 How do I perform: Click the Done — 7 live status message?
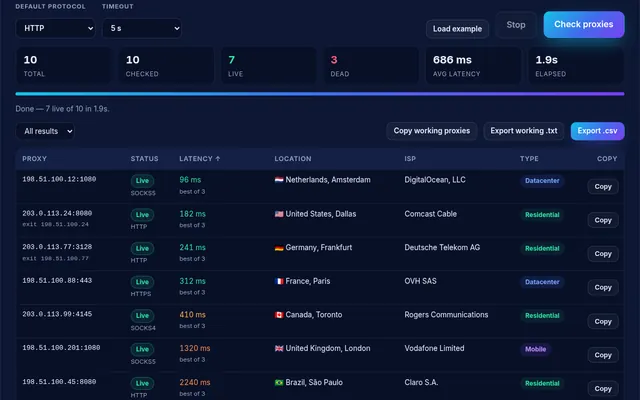[62, 109]
